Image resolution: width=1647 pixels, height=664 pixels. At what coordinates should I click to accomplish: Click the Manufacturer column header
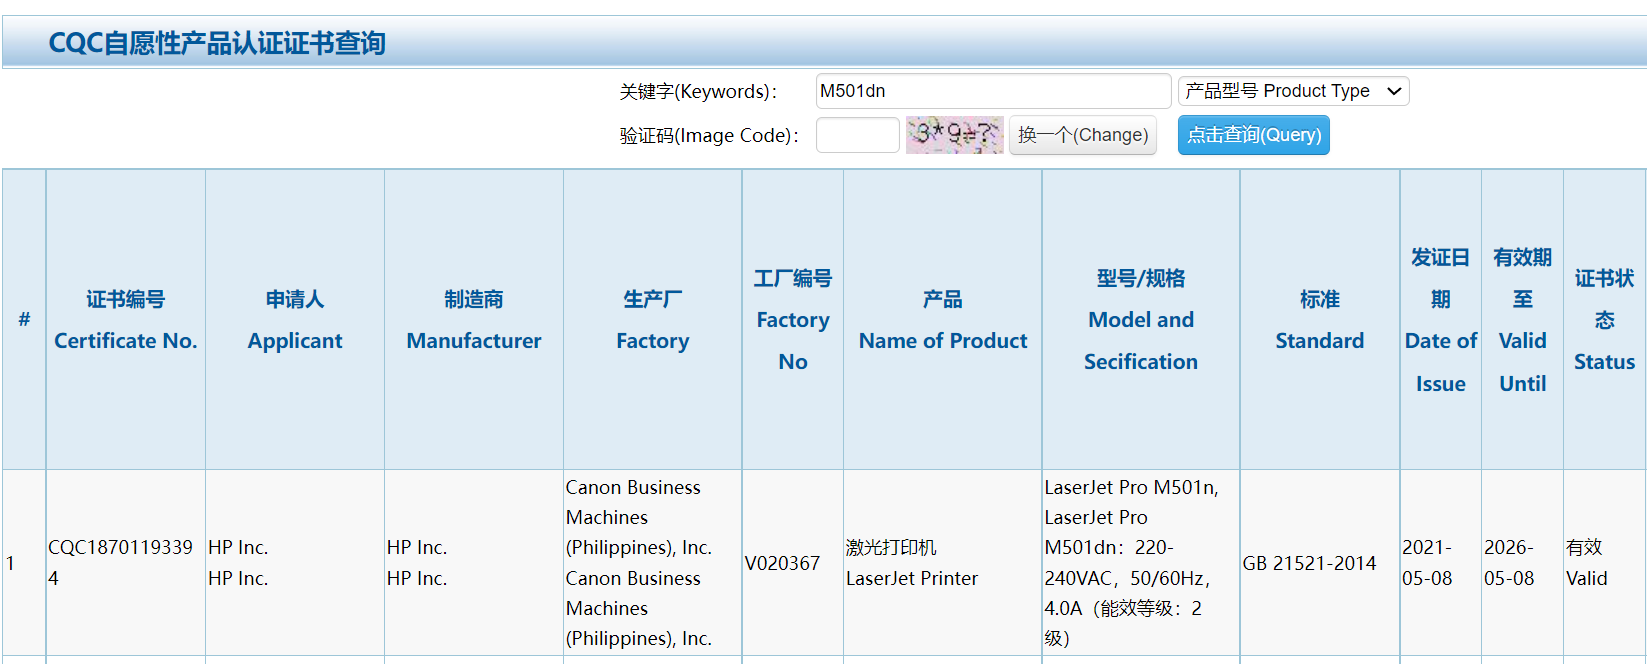(474, 320)
